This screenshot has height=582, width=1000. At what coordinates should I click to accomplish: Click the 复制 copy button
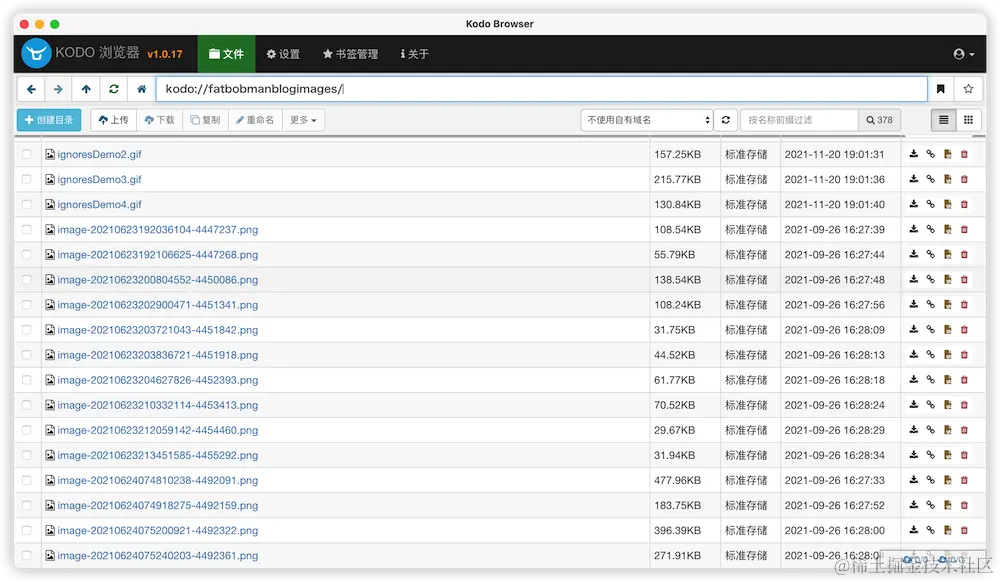205,120
